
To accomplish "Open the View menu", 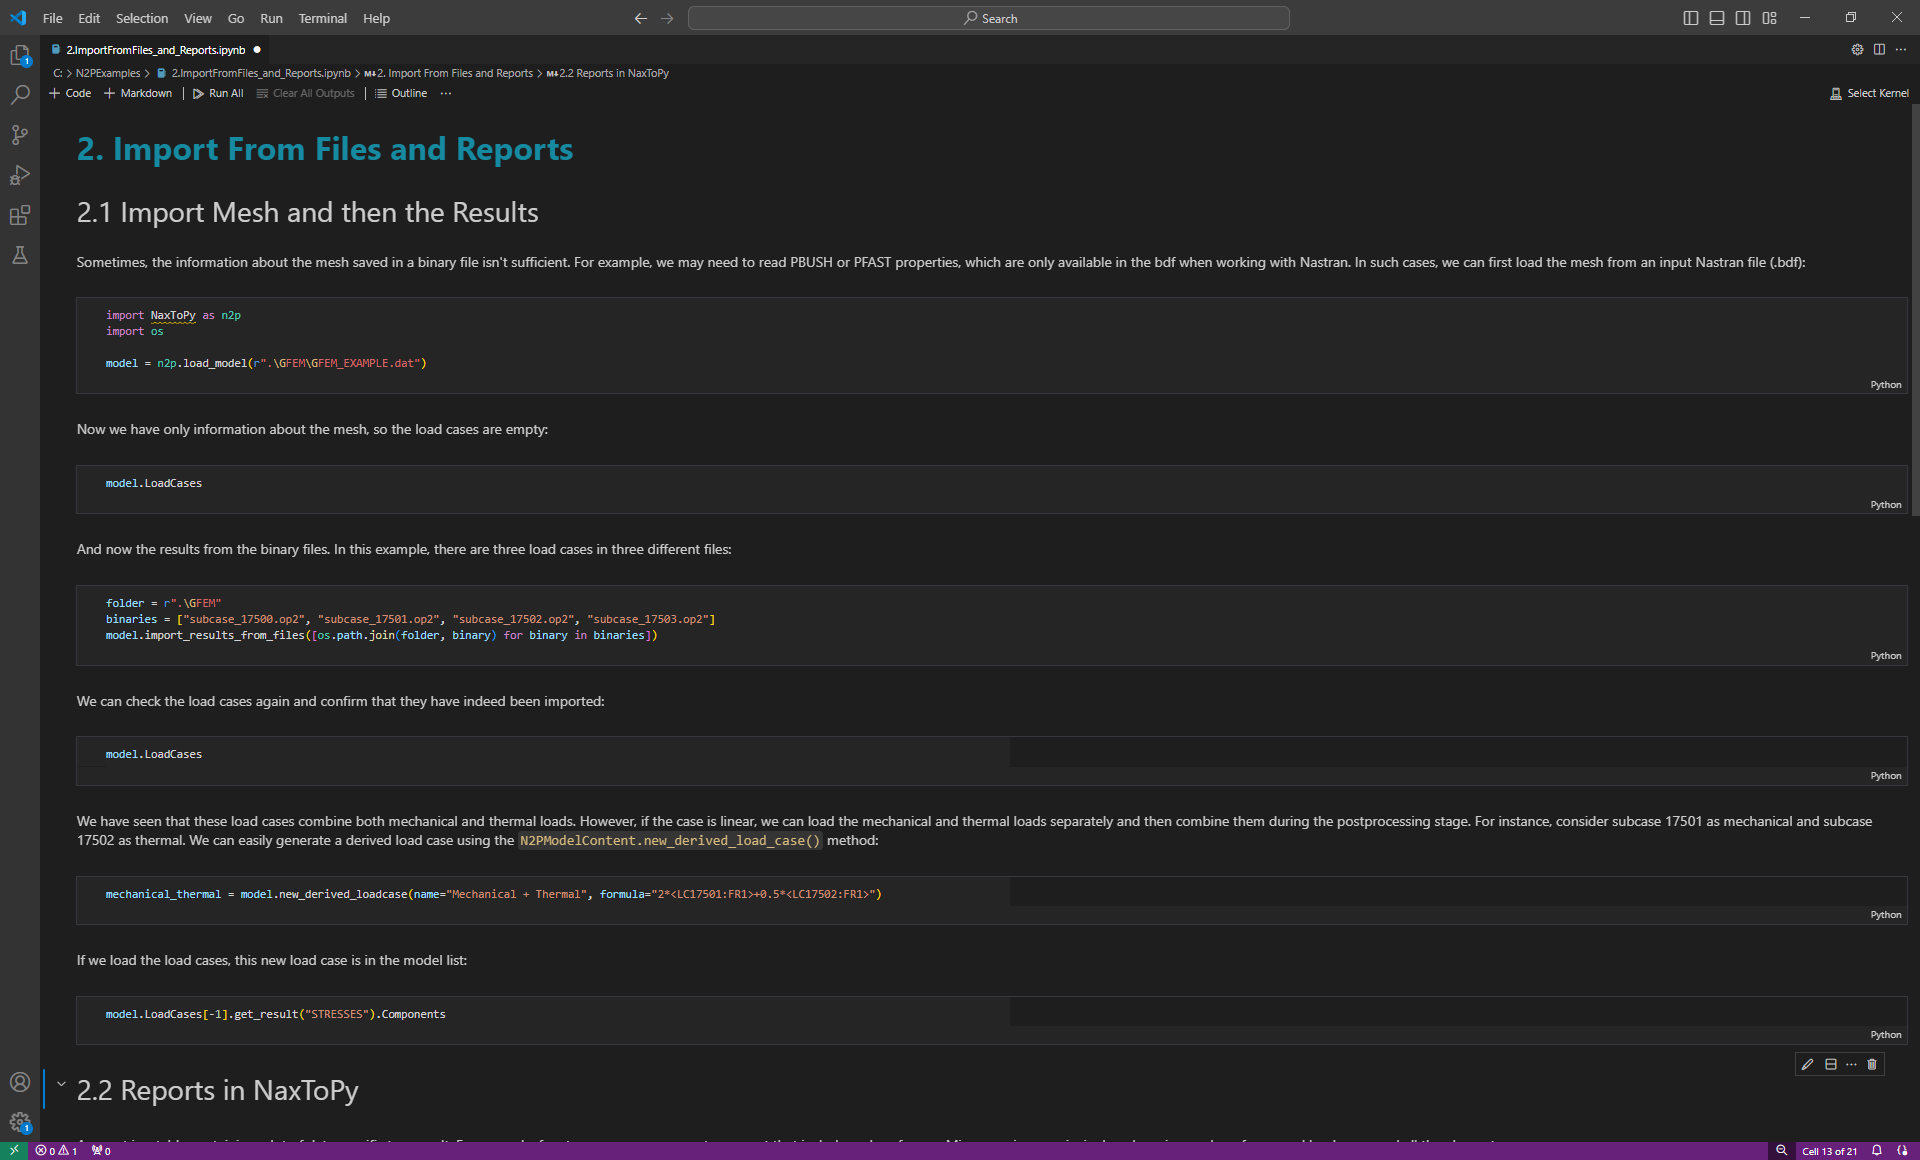I will click(198, 18).
